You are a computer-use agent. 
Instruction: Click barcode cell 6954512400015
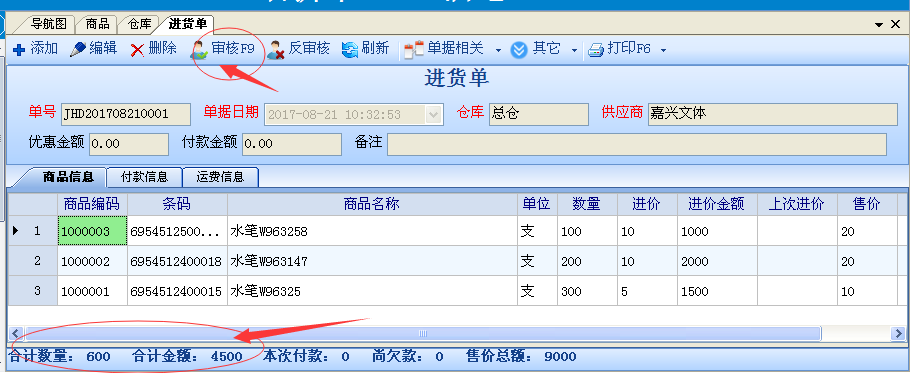coord(177,291)
